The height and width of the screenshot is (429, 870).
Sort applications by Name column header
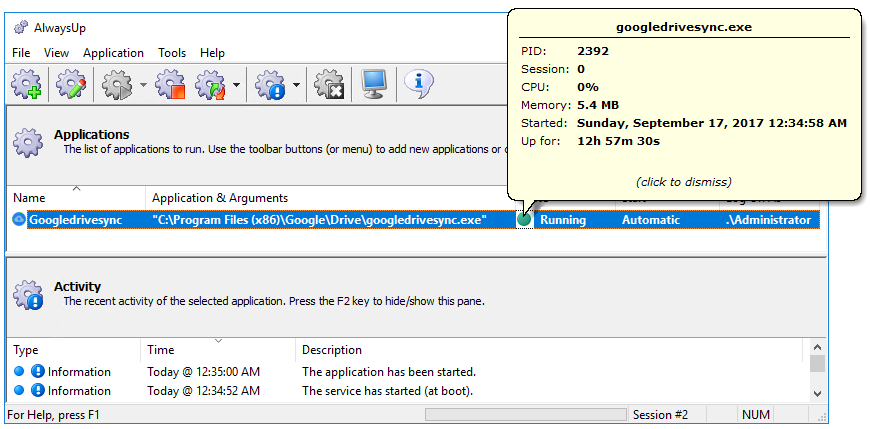pyautogui.click(x=77, y=198)
